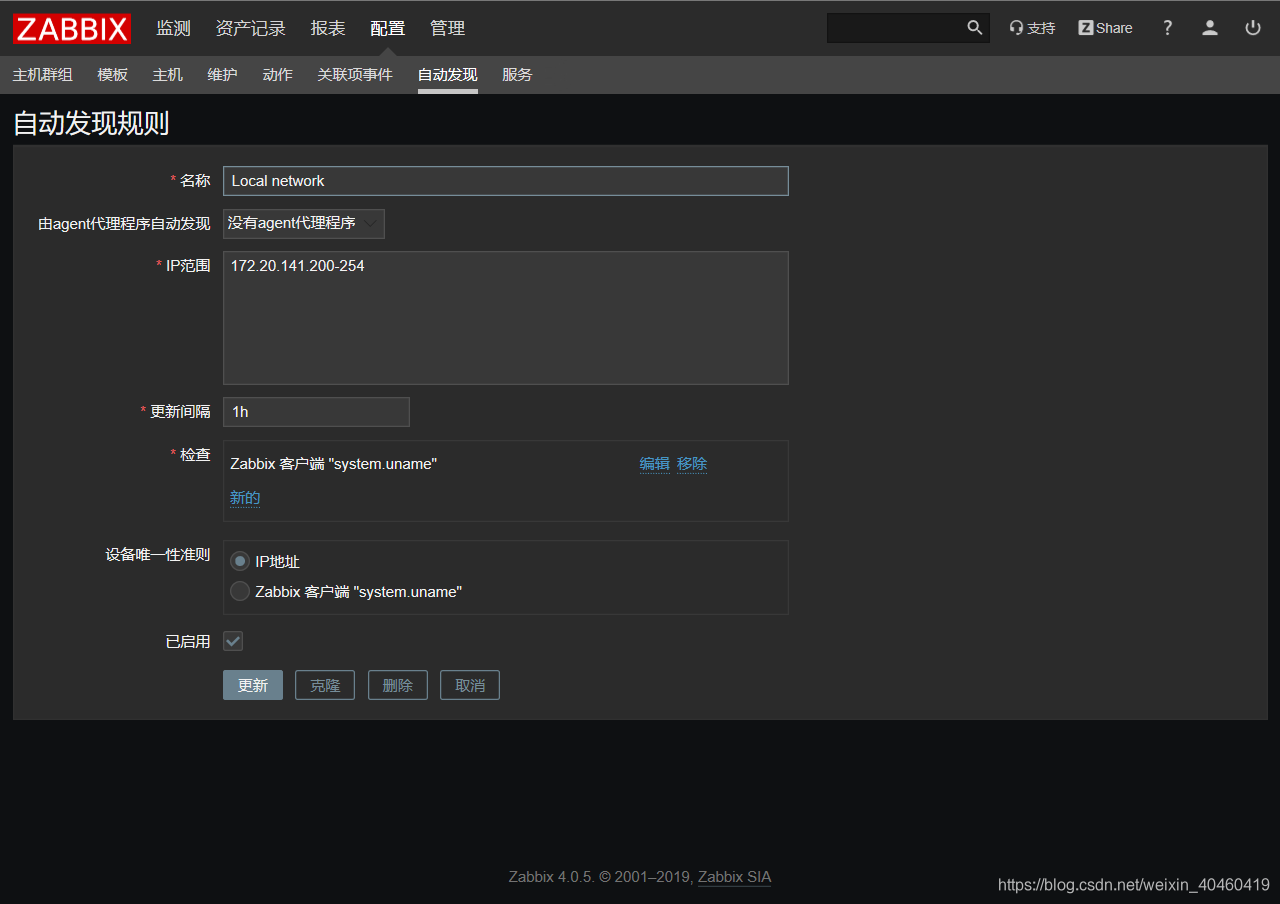
Task: Go to 模板 submenu
Action: tap(113, 75)
